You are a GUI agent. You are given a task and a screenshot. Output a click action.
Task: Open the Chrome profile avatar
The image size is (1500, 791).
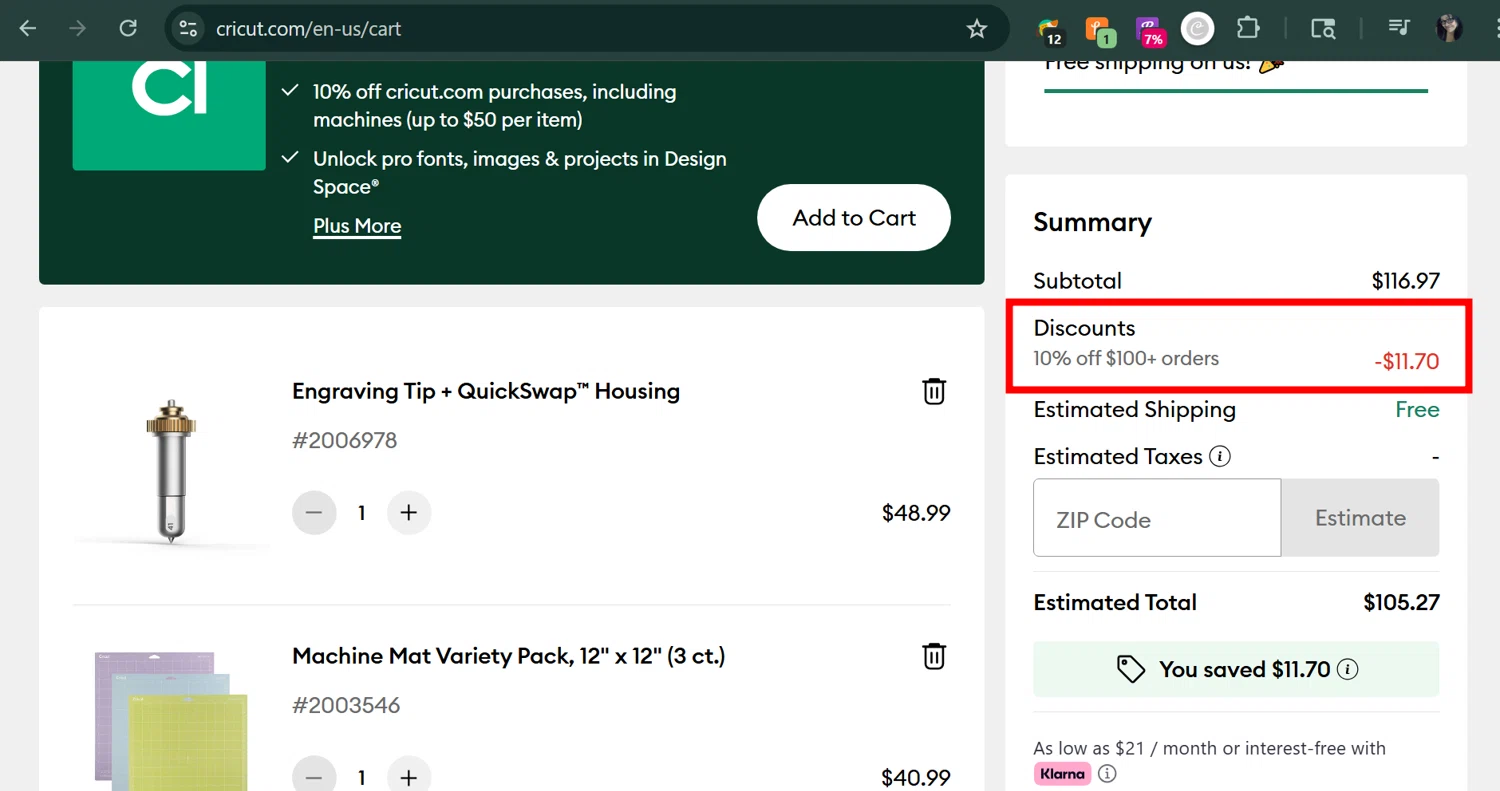pyautogui.click(x=1449, y=28)
